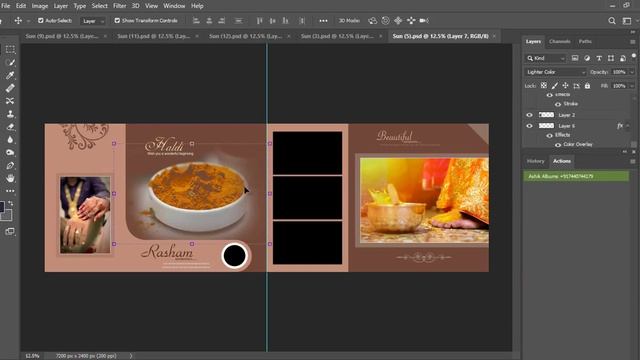
Task: Select the Quick Selection brush tool
Action: pyautogui.click(x=10, y=62)
